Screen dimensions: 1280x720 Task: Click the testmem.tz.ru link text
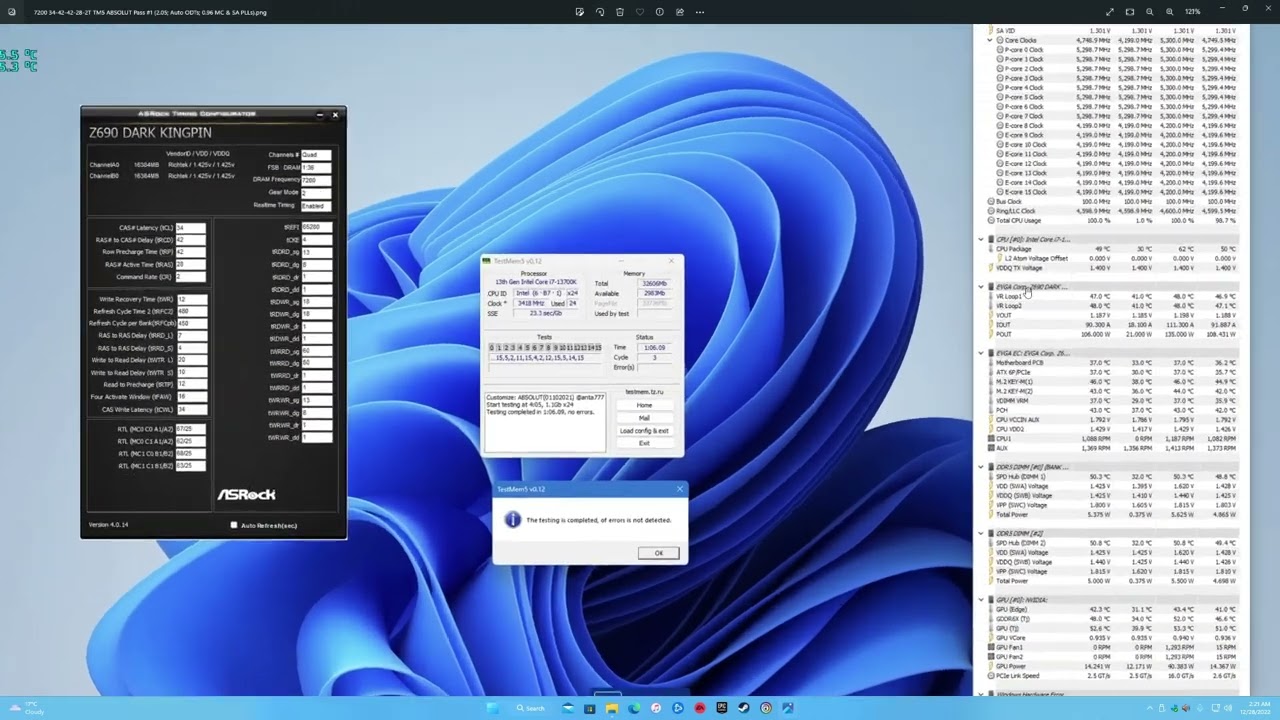click(x=644, y=392)
